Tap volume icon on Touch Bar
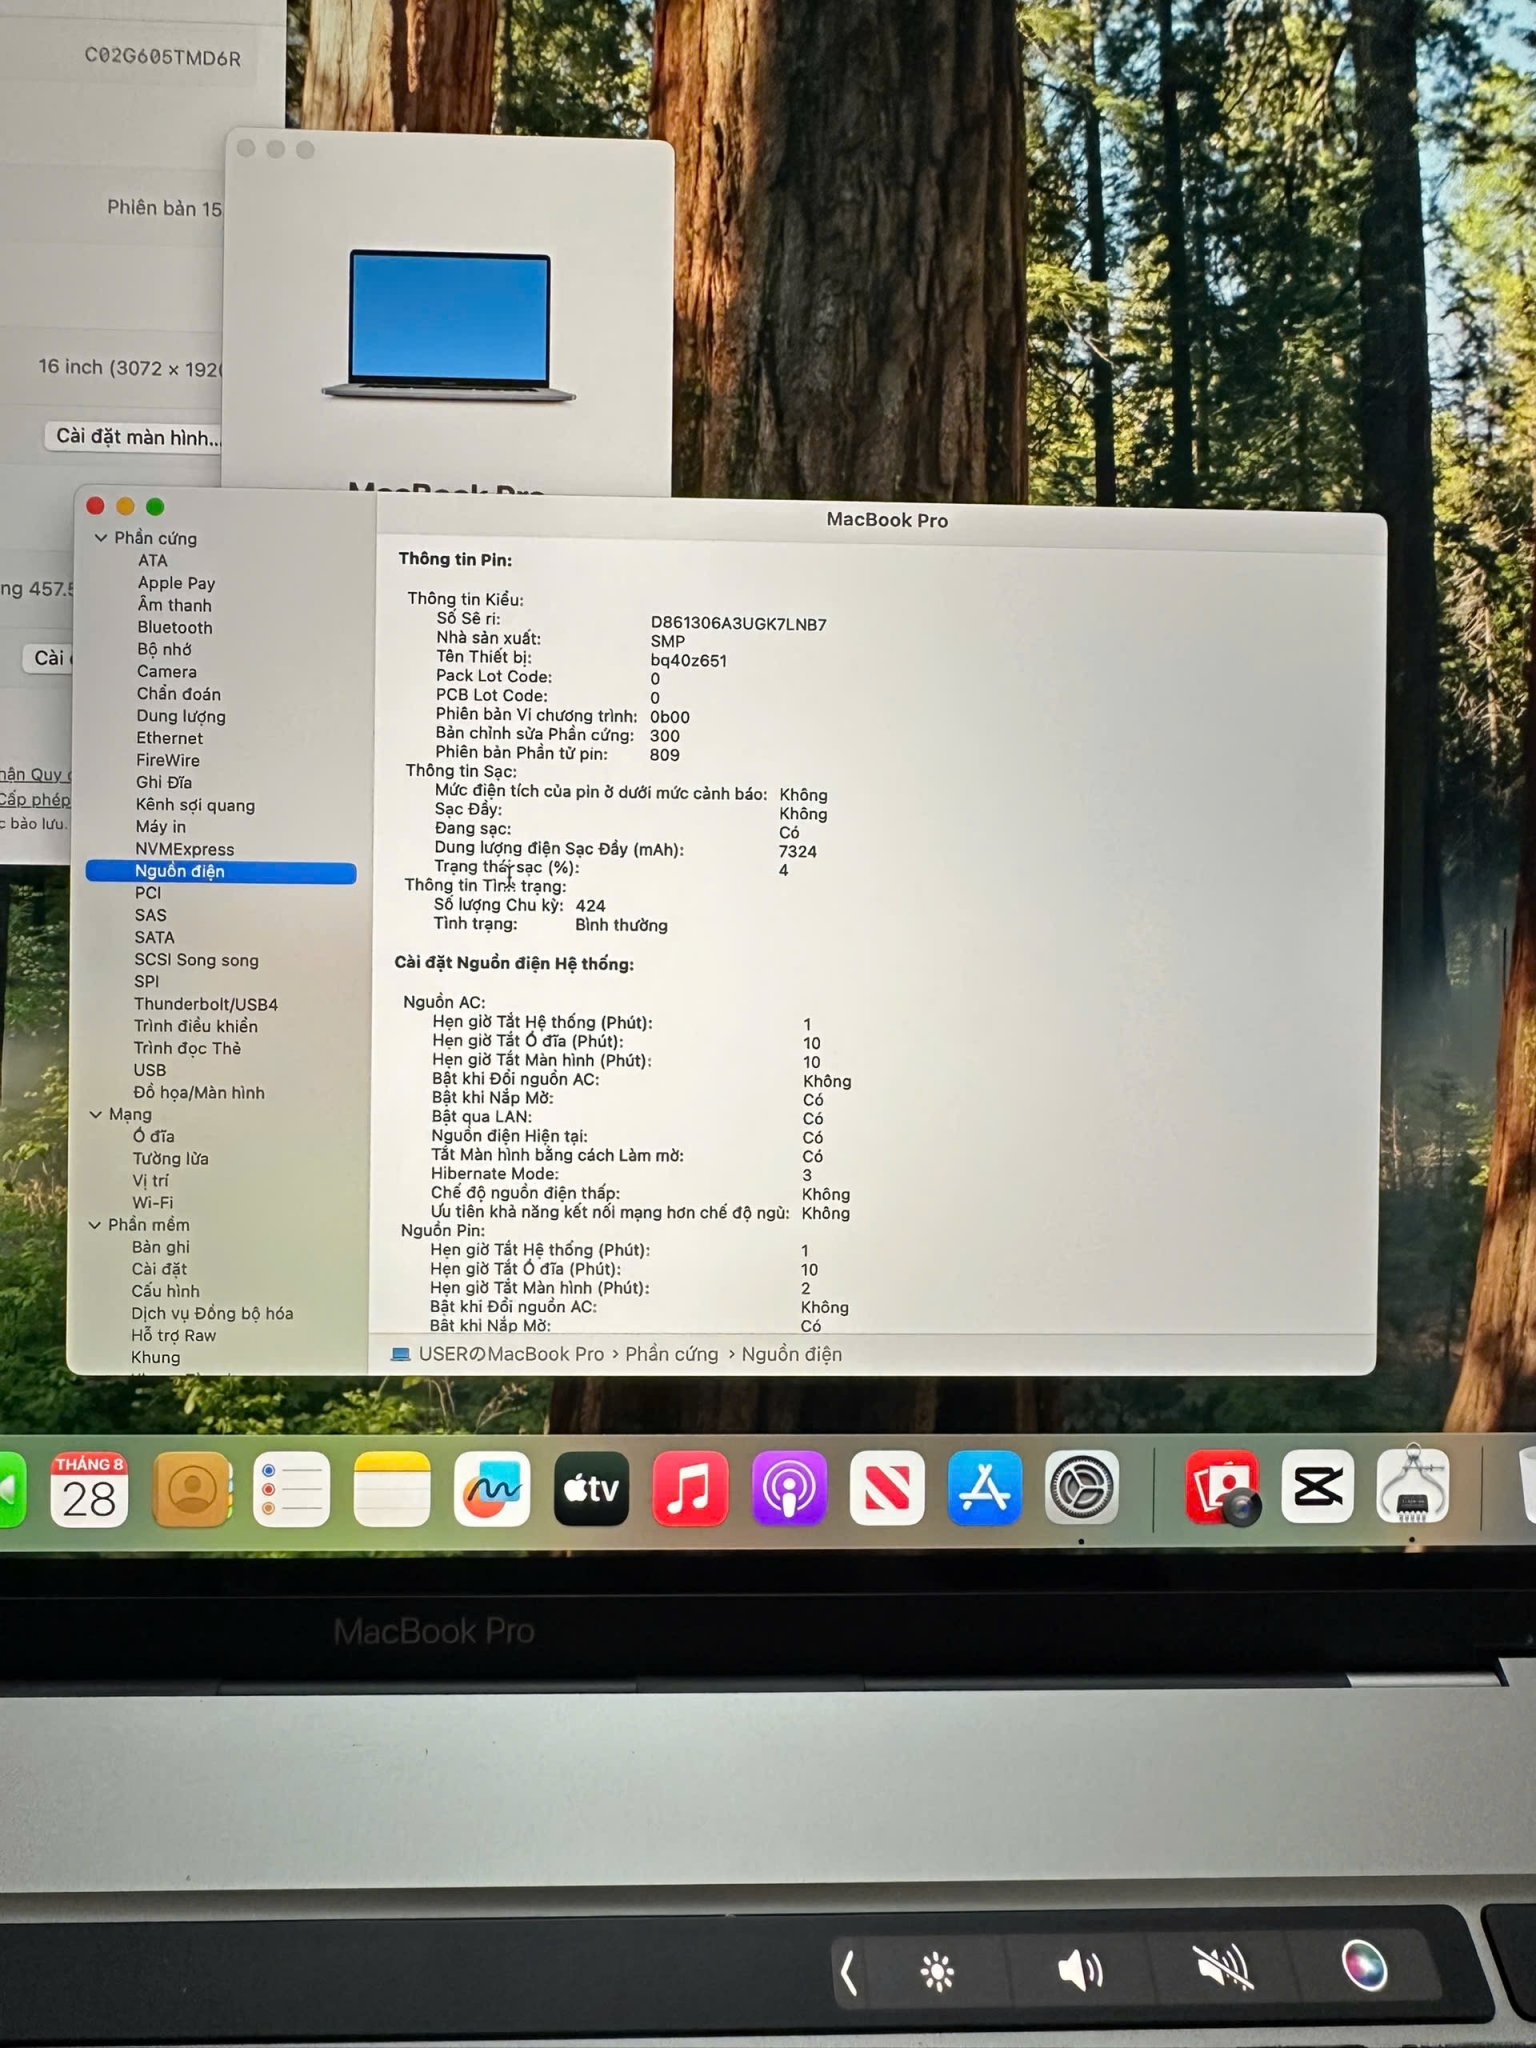 click(x=1080, y=1970)
